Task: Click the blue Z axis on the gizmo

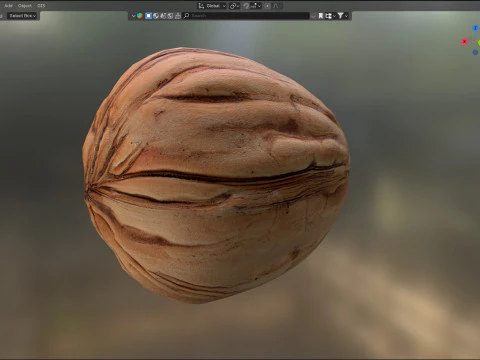Action: pos(476,28)
